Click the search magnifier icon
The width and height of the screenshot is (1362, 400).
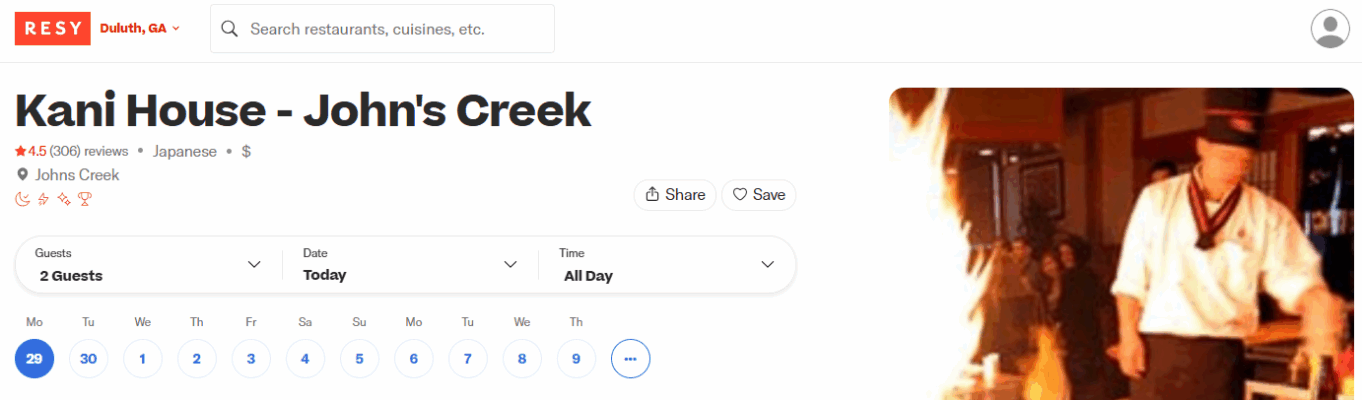click(229, 29)
